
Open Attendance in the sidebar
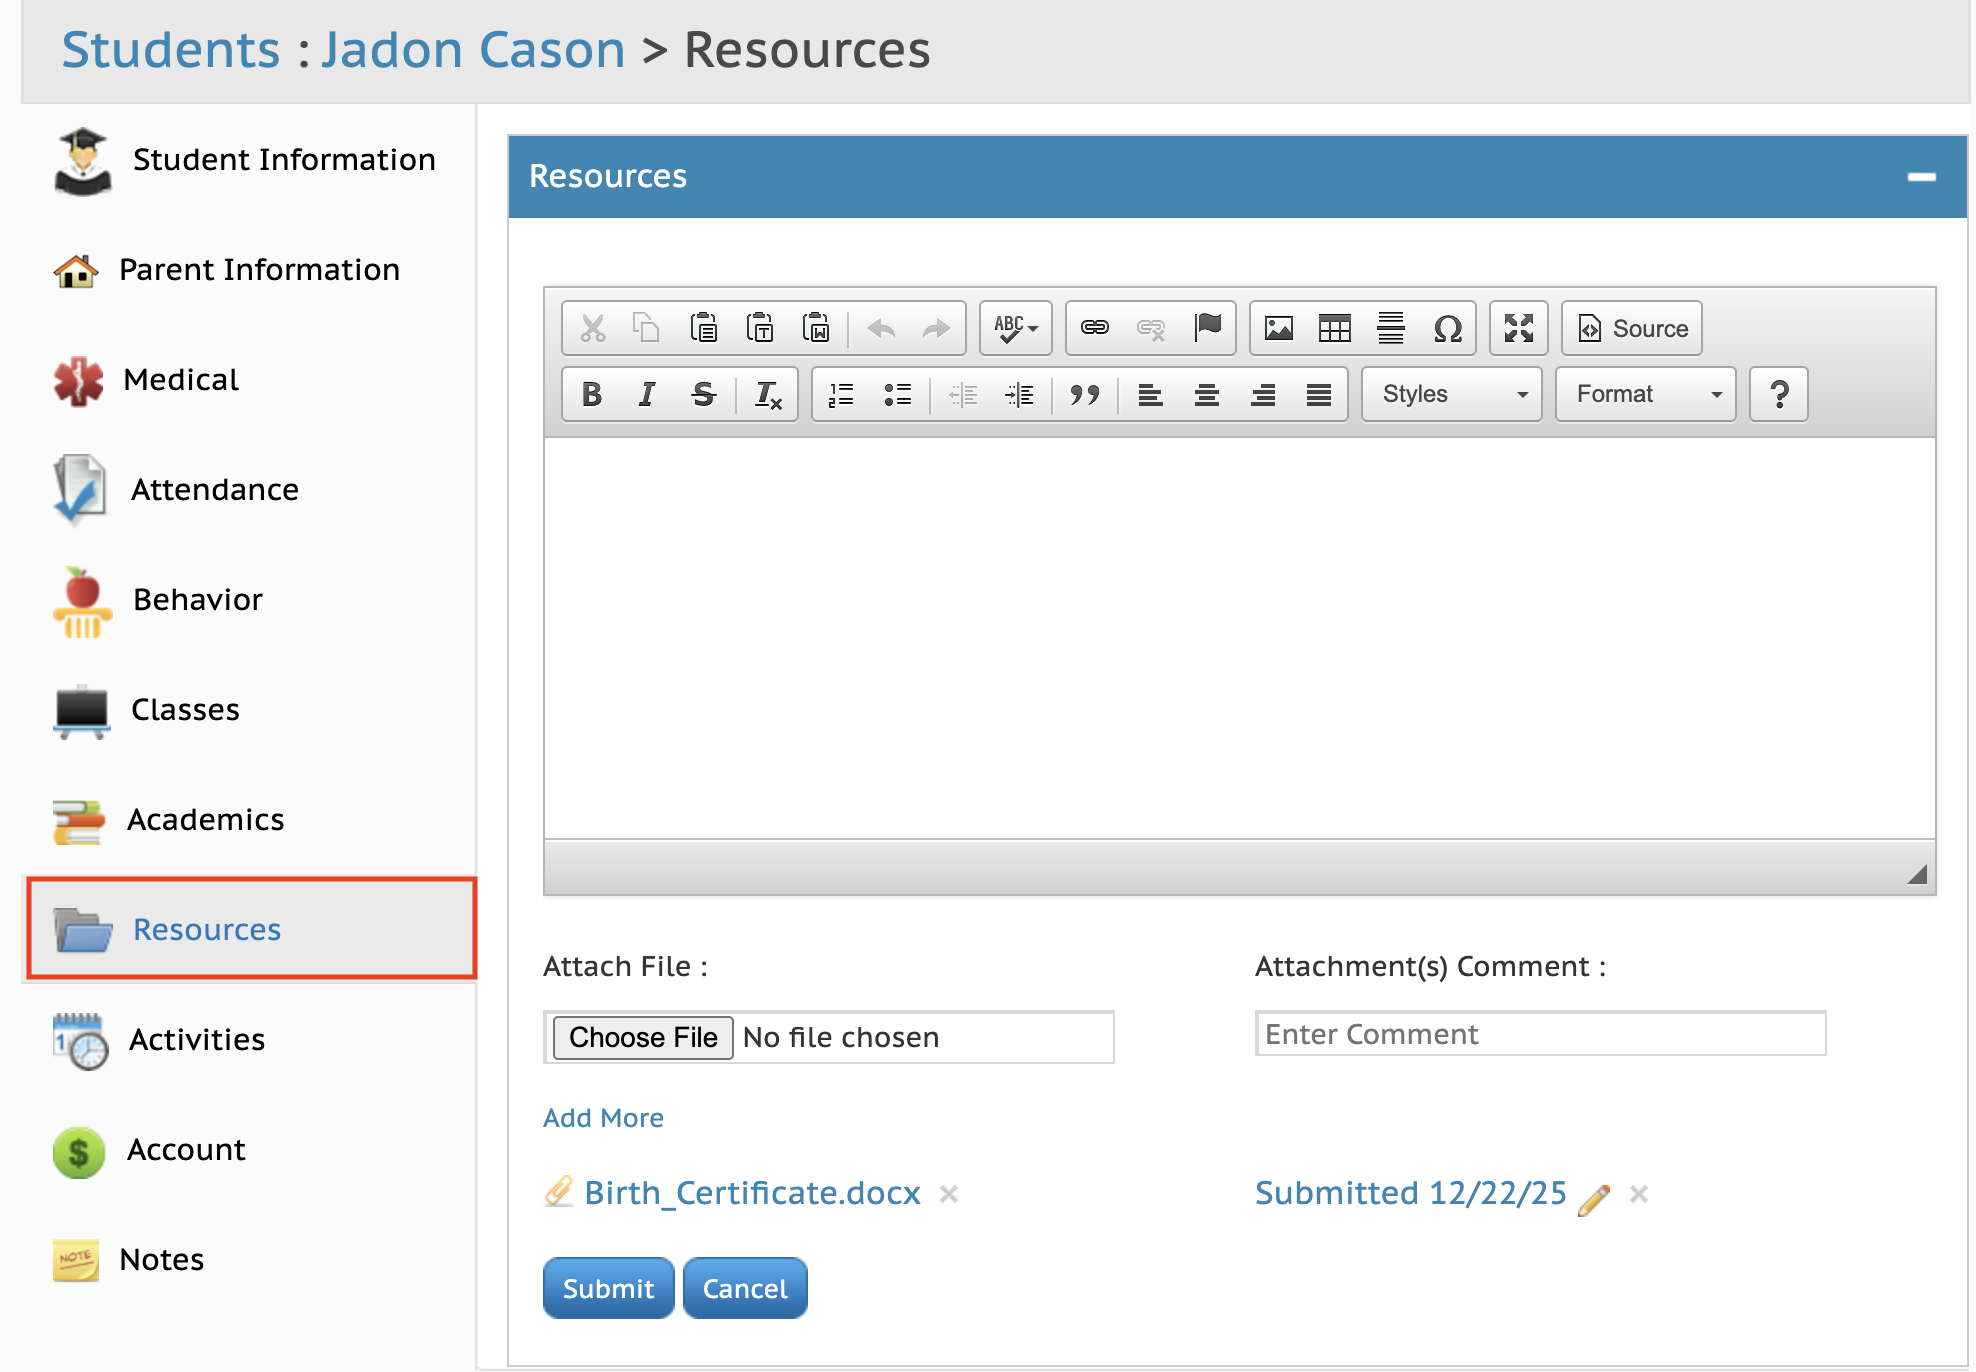214,490
